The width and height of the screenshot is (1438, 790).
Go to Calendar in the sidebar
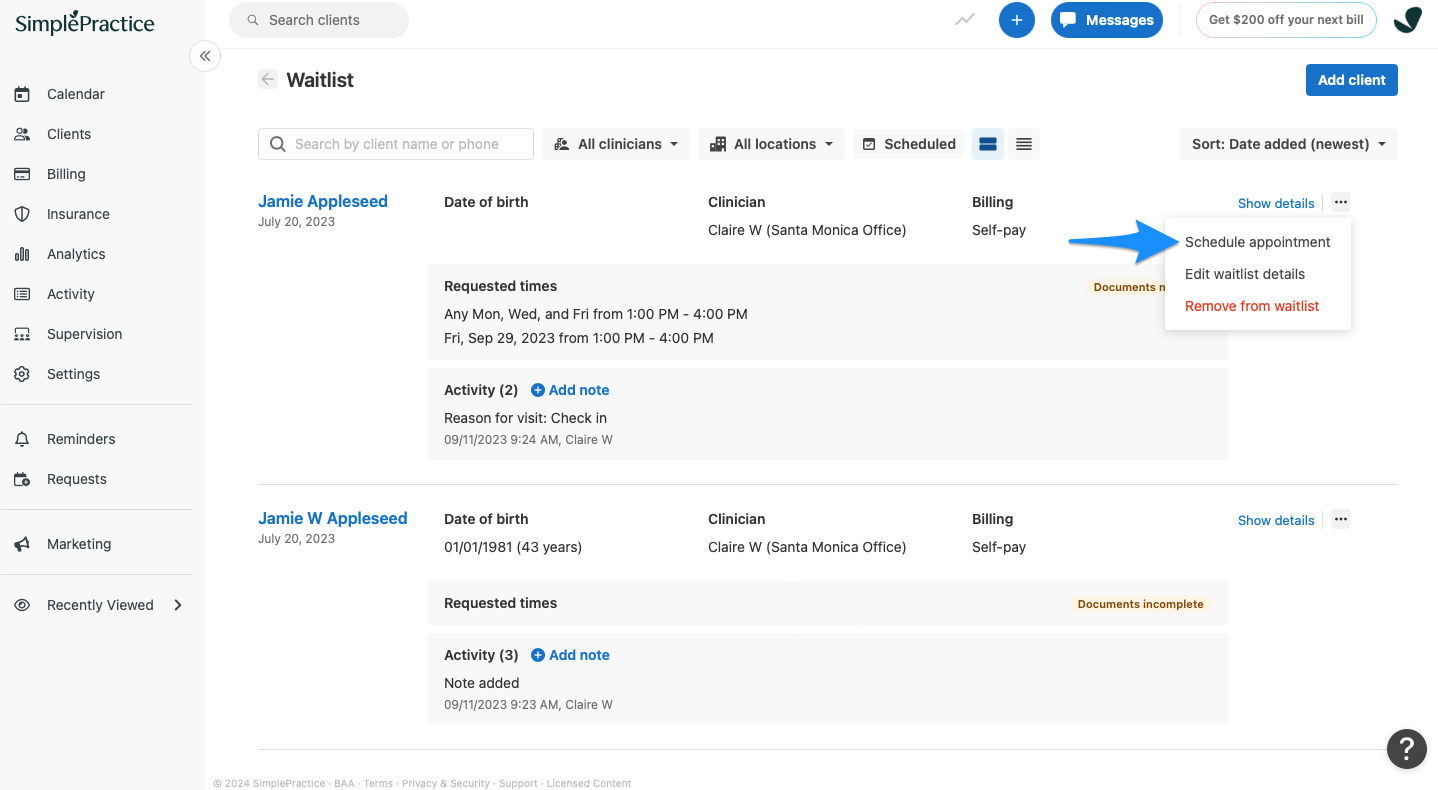(x=76, y=94)
